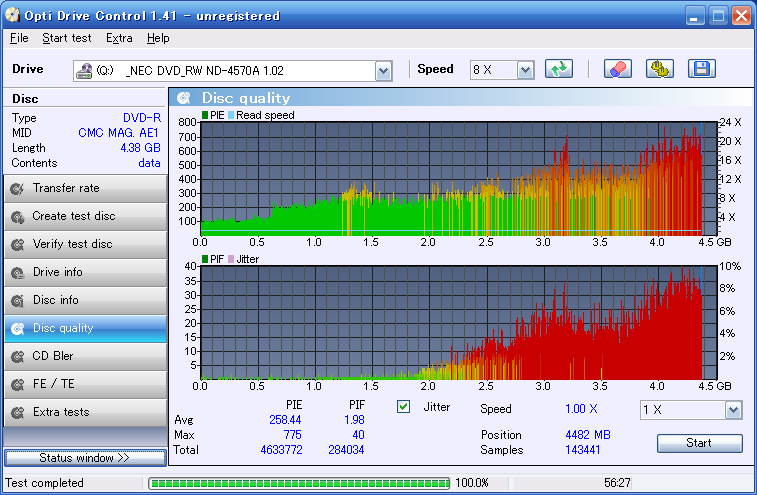
Task: Click the Transfer rate disc icon
Action: click(x=17, y=188)
